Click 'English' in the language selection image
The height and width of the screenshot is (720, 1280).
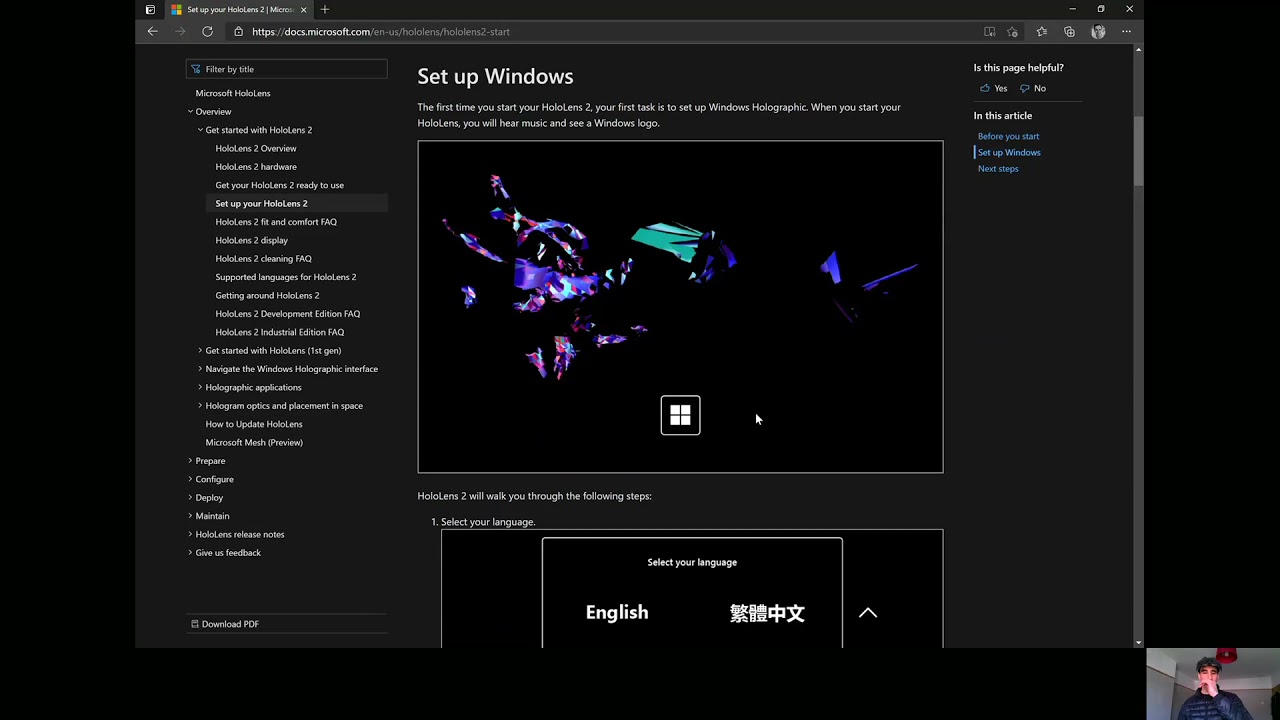[x=617, y=612]
